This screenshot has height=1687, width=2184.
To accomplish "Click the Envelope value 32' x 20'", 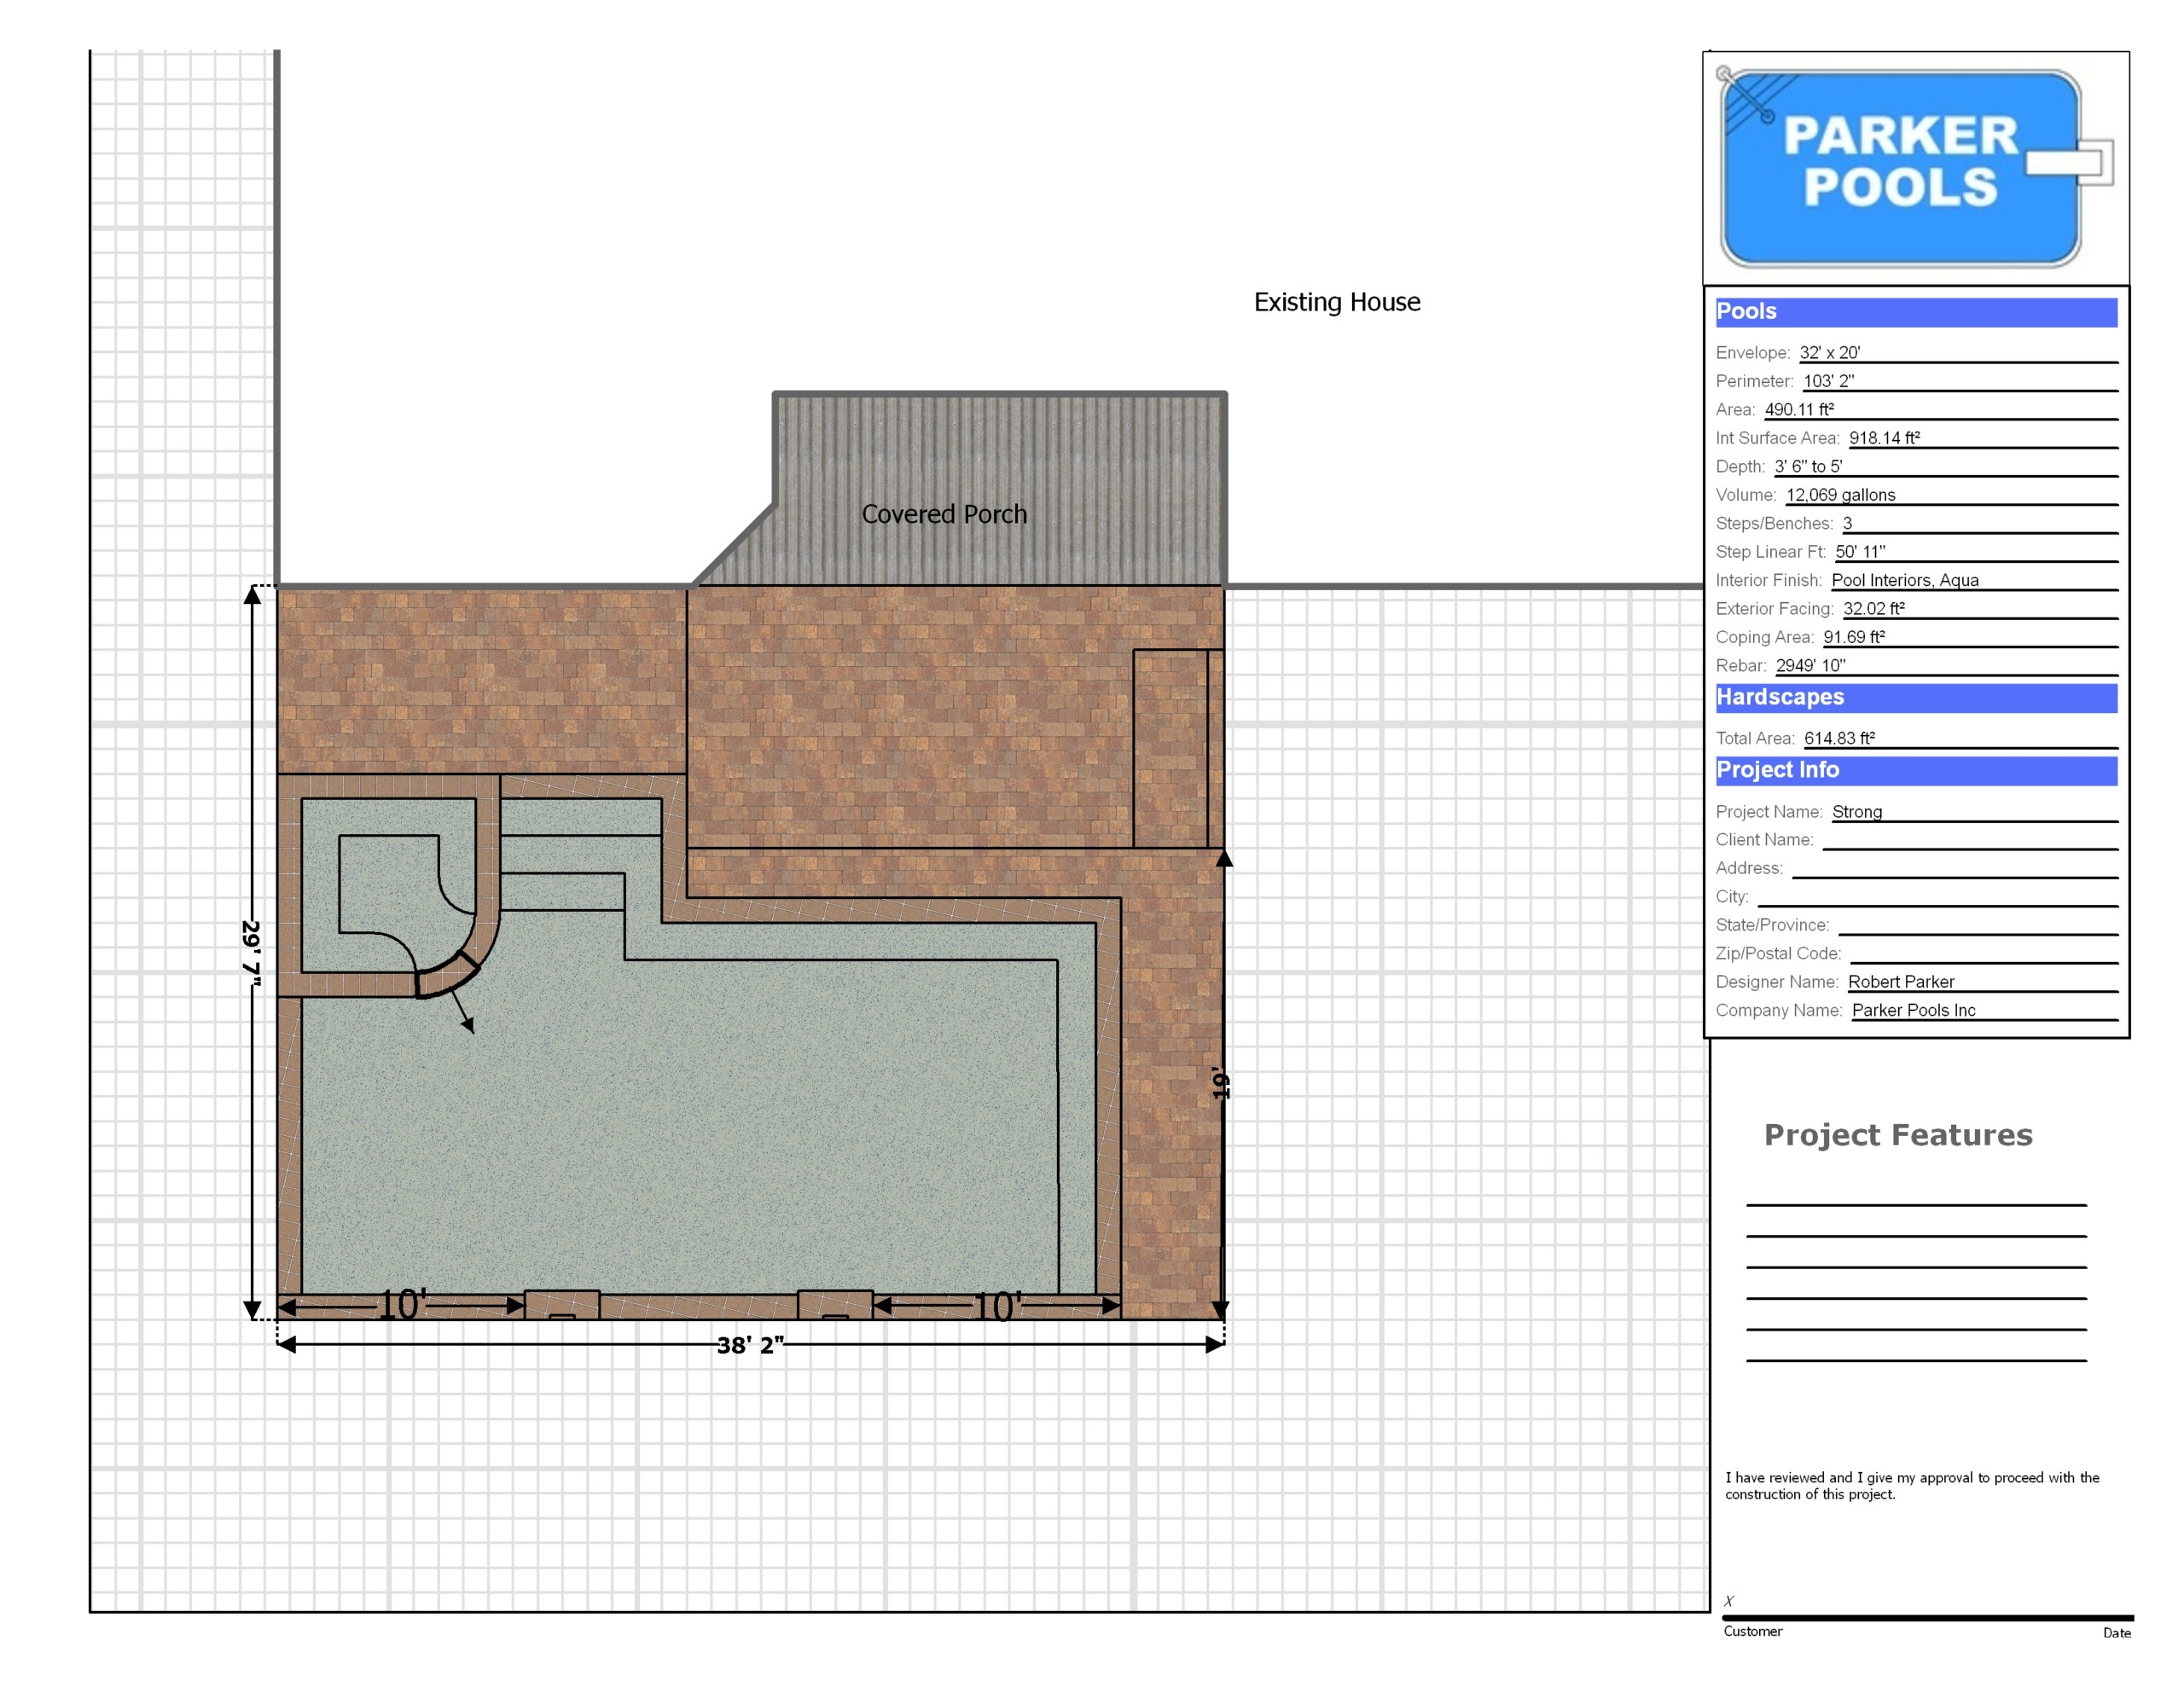I will tap(1829, 353).
